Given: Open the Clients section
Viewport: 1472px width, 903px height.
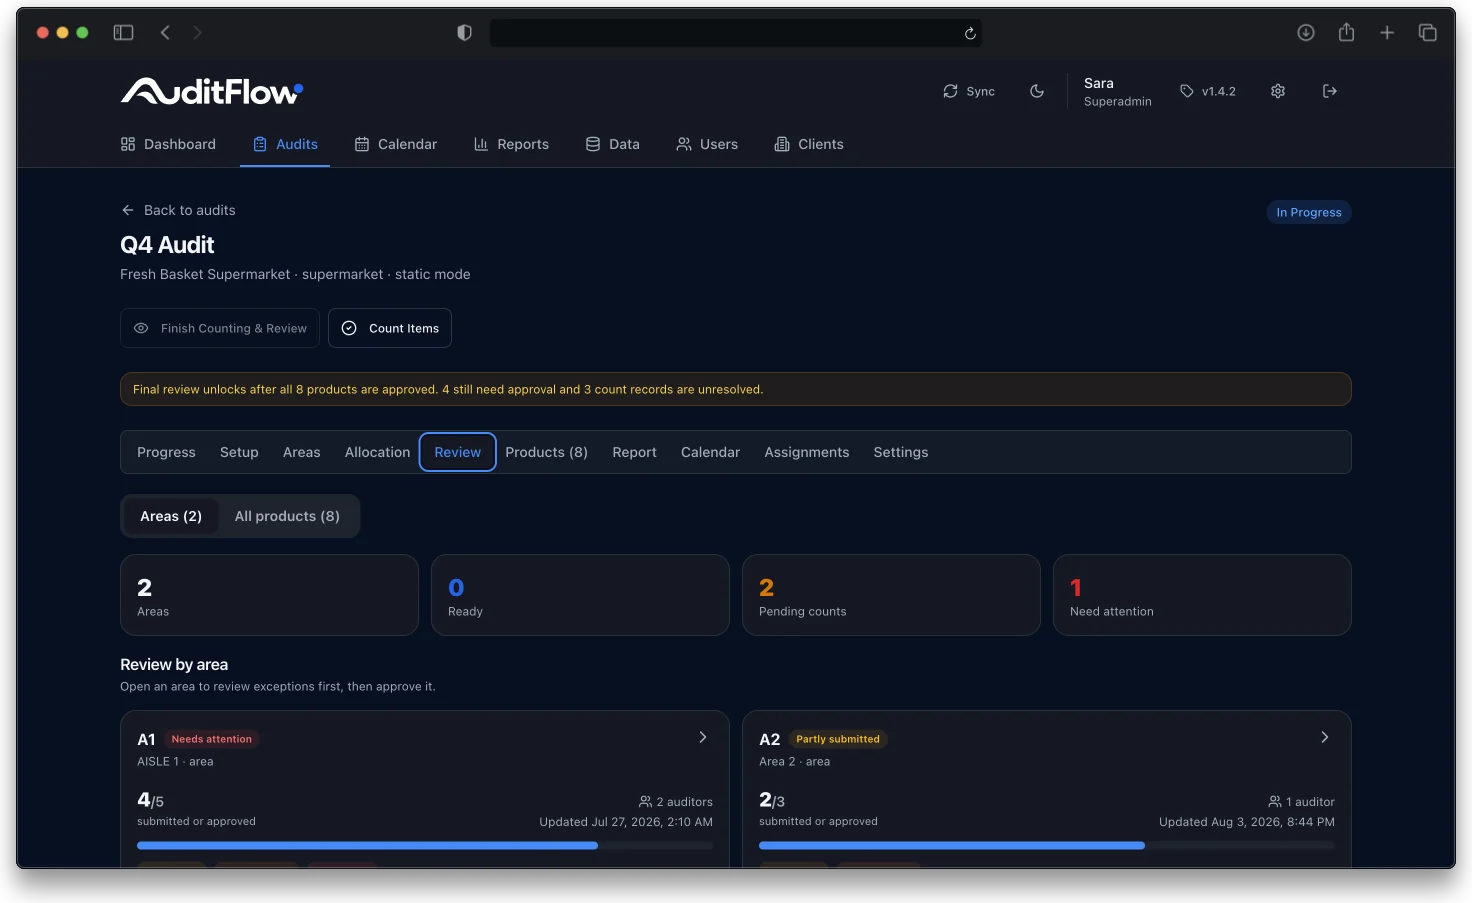Looking at the screenshot, I should tap(809, 144).
